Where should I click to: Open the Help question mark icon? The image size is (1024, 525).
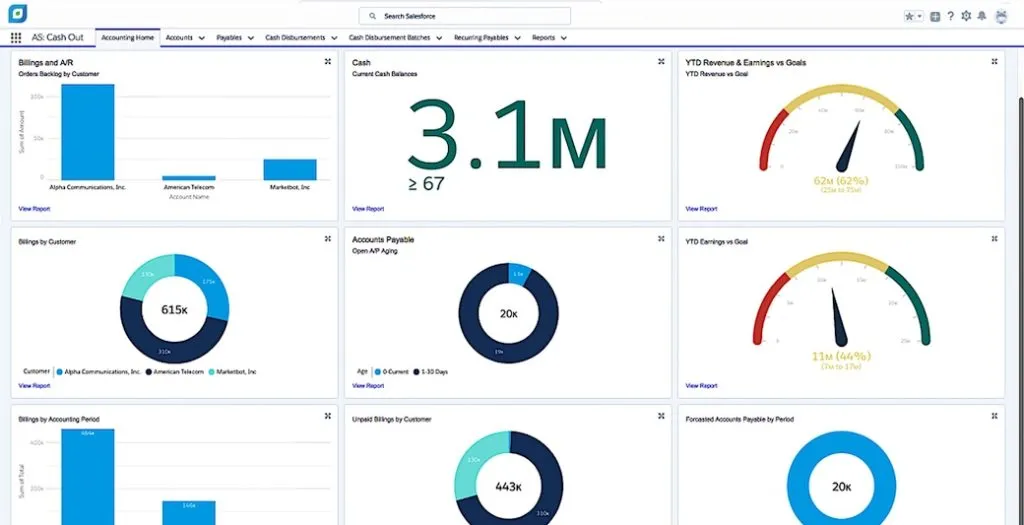[x=951, y=16]
